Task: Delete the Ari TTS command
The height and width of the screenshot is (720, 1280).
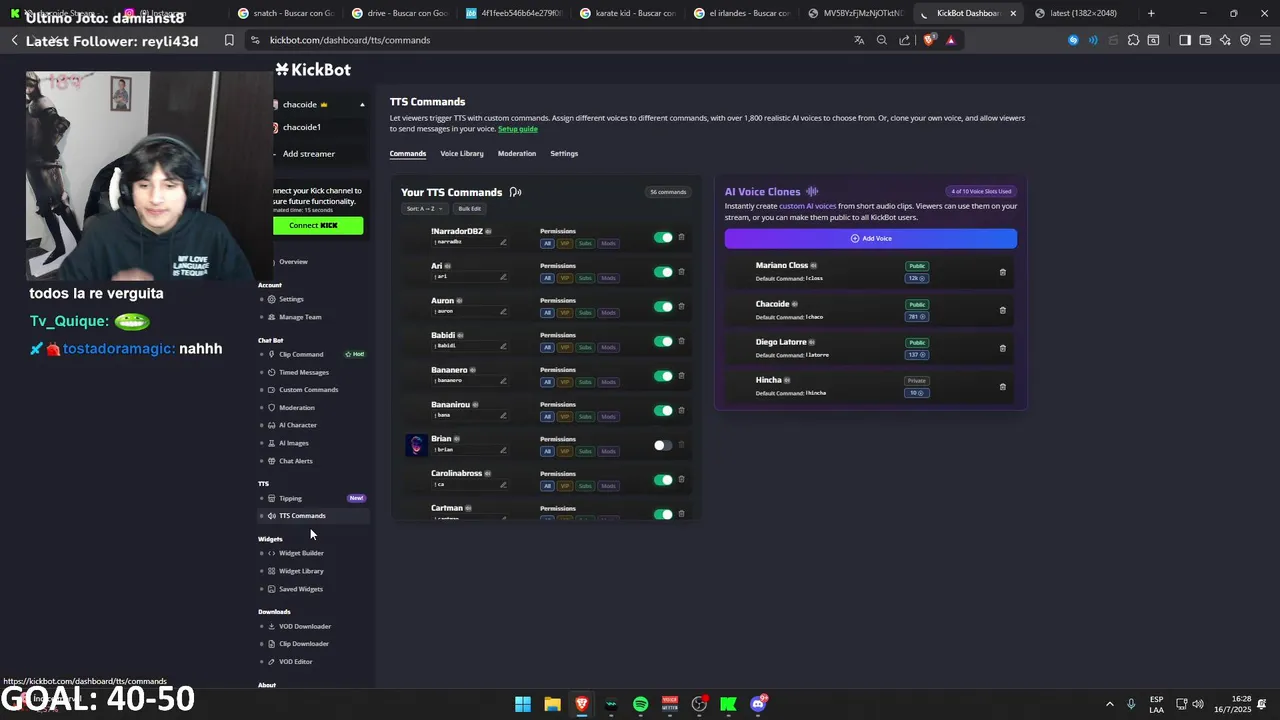Action: coord(682,272)
